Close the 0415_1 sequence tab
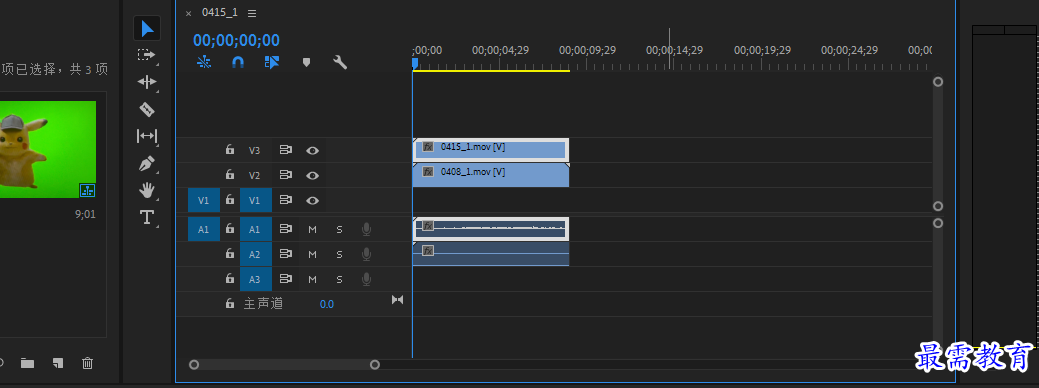 coord(189,13)
